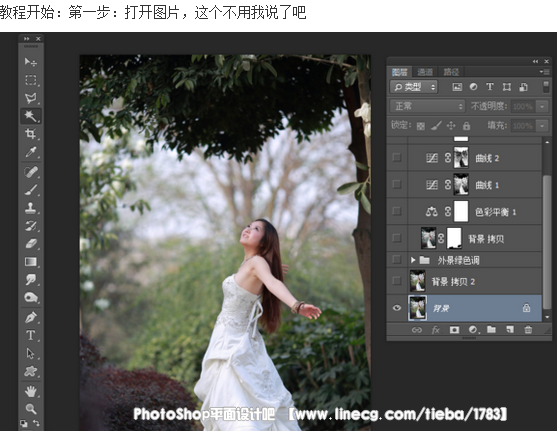
Task: Select the Gradient tool
Action: coord(31,262)
